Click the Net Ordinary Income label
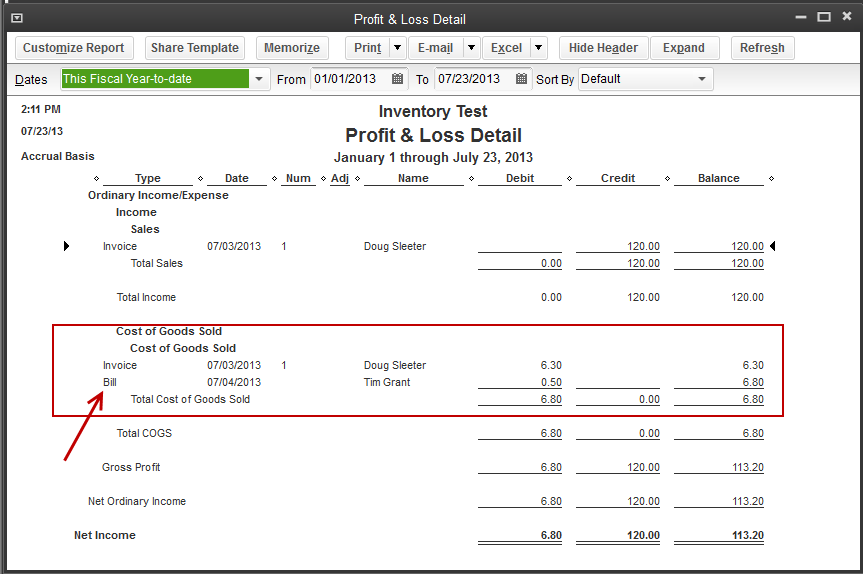863x574 pixels. click(x=137, y=501)
